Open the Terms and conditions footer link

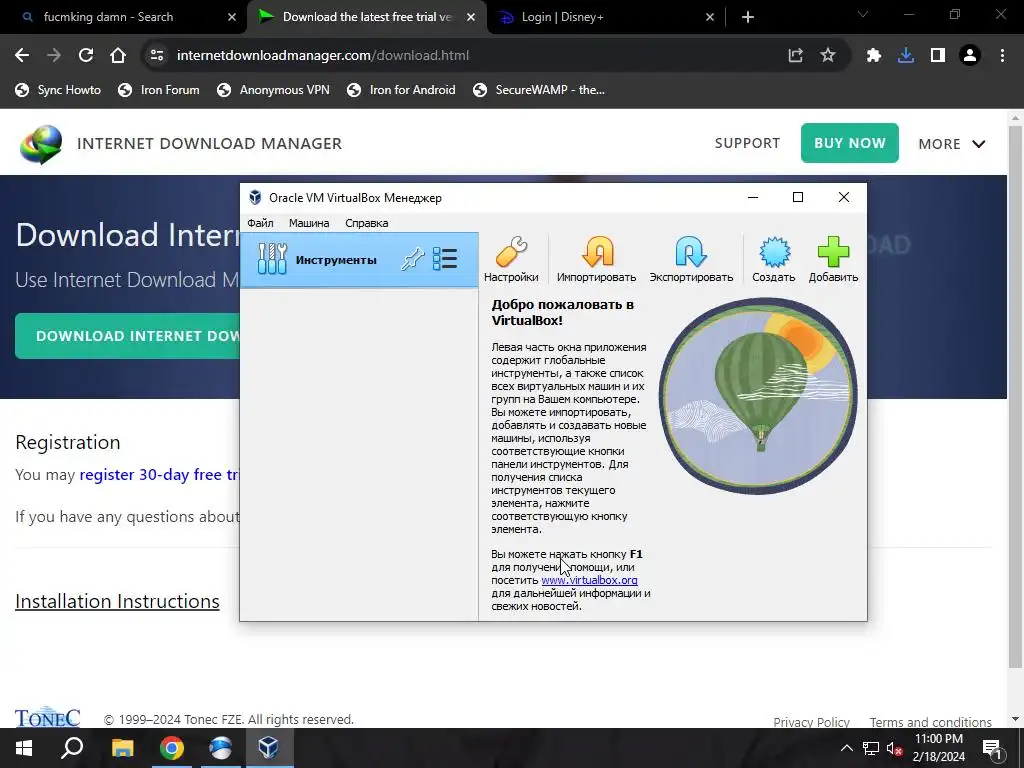click(x=931, y=722)
